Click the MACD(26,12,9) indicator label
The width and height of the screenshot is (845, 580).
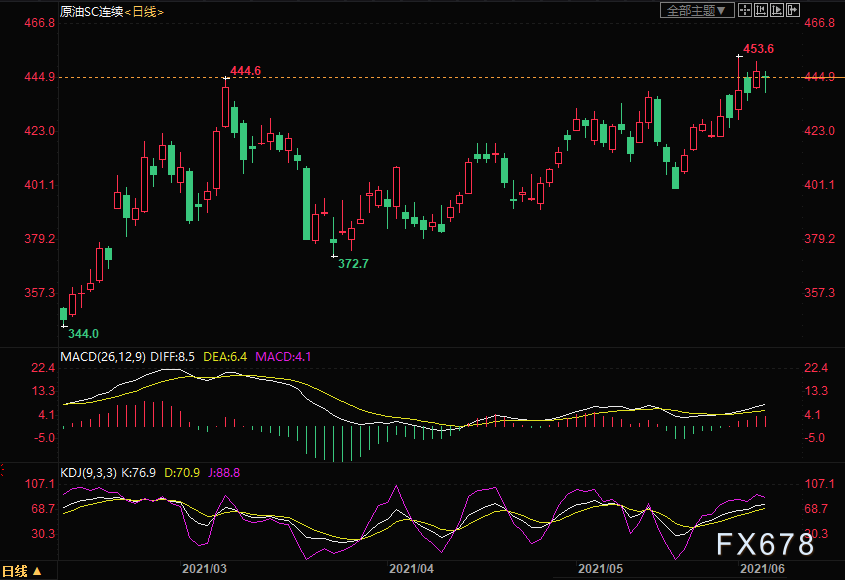pyautogui.click(x=101, y=356)
